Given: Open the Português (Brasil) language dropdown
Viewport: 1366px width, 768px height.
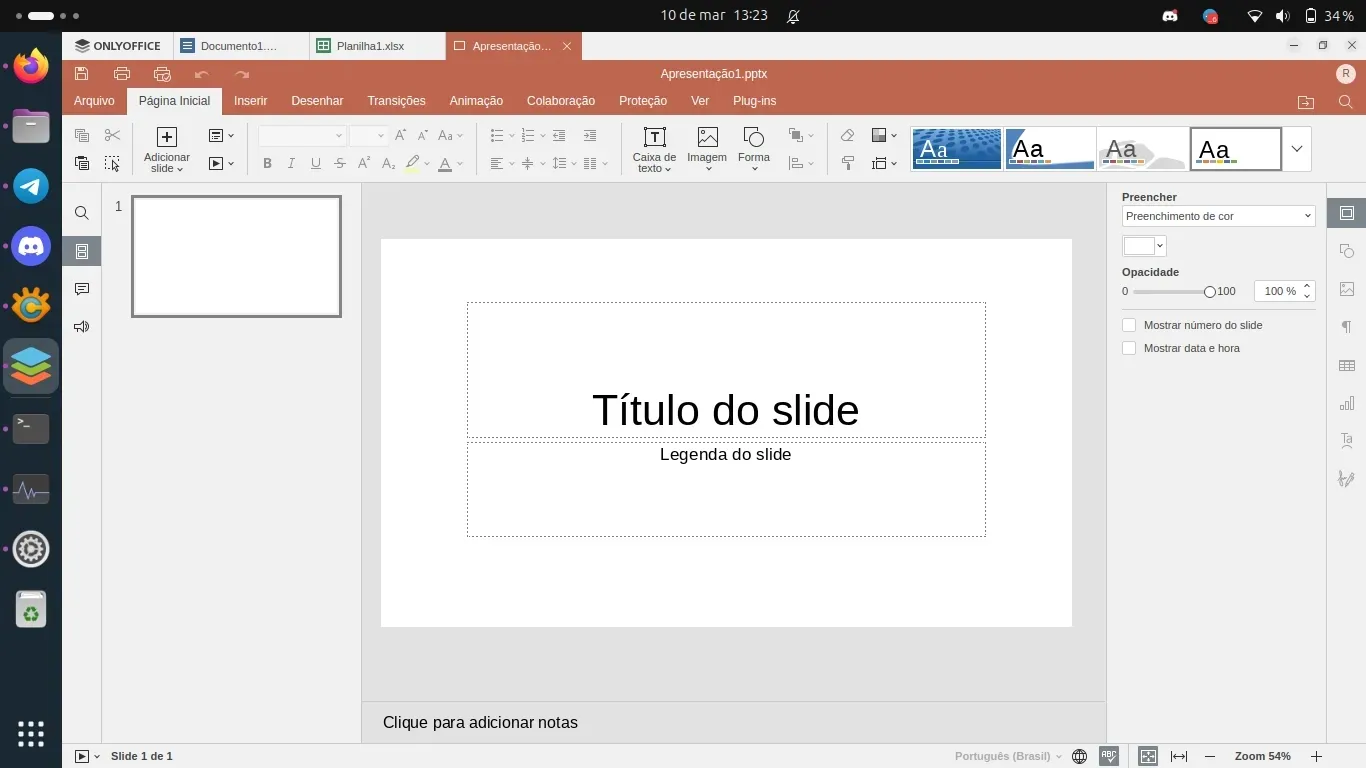Looking at the screenshot, I should 1007,757.
